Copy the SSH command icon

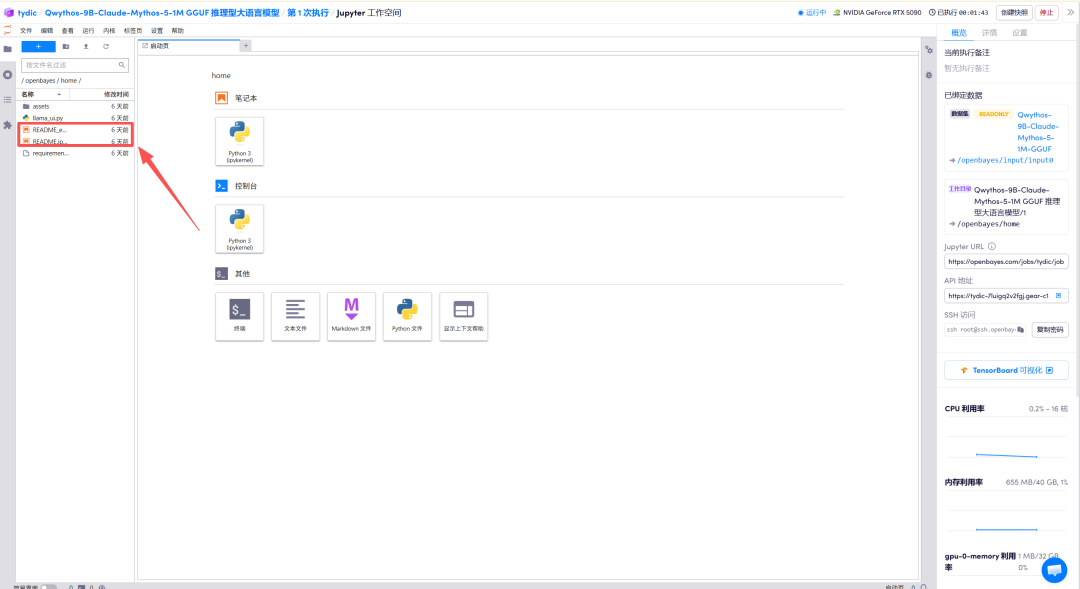pyautogui.click(x=1021, y=329)
